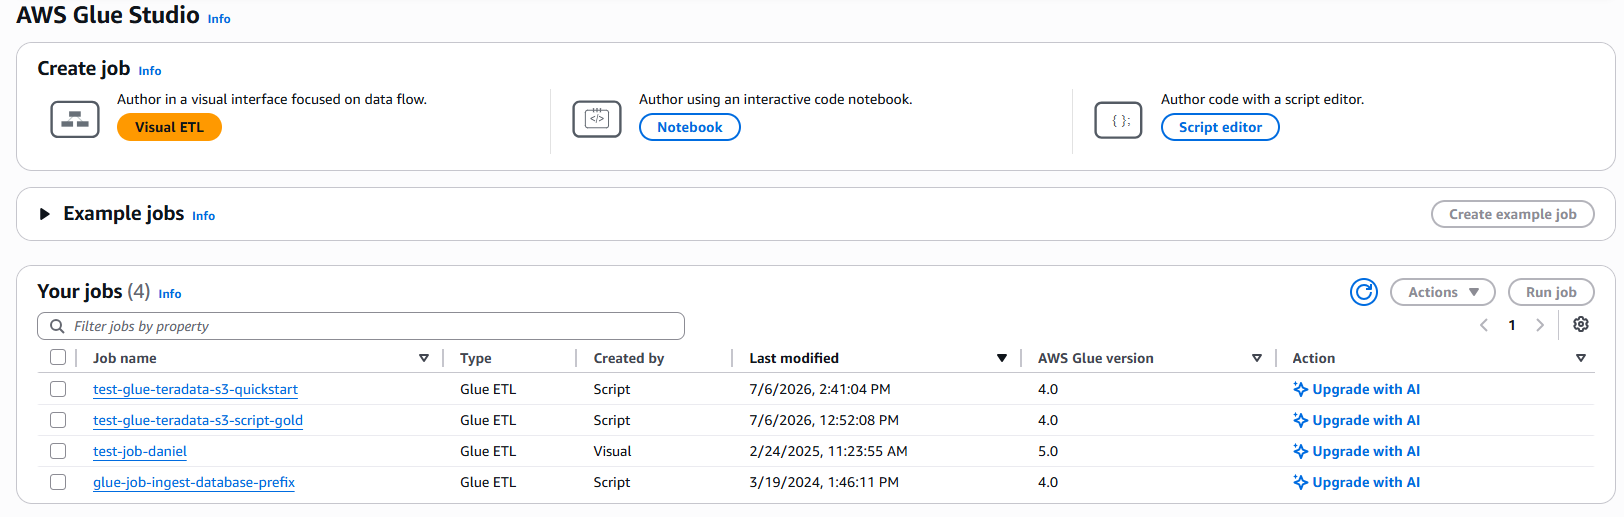Click the interactive notebook code icon

(597, 120)
